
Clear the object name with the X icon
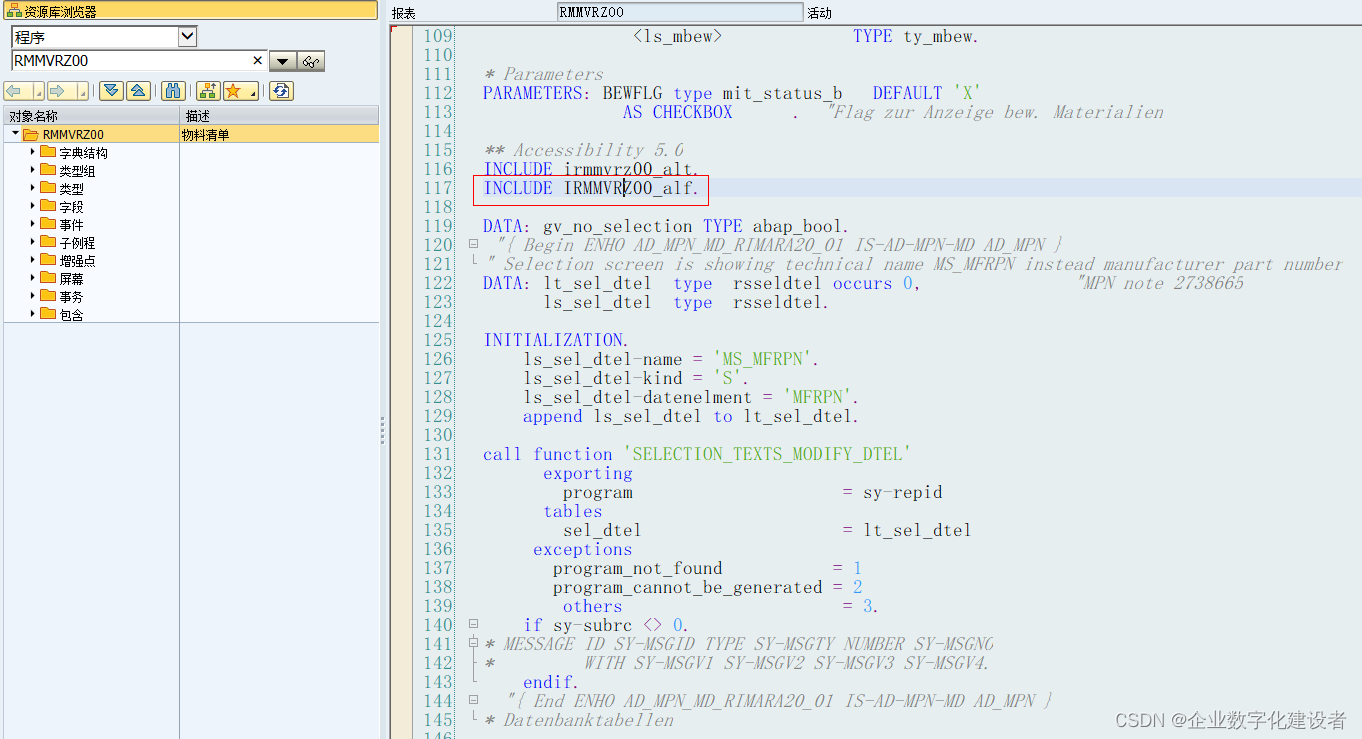pos(257,59)
